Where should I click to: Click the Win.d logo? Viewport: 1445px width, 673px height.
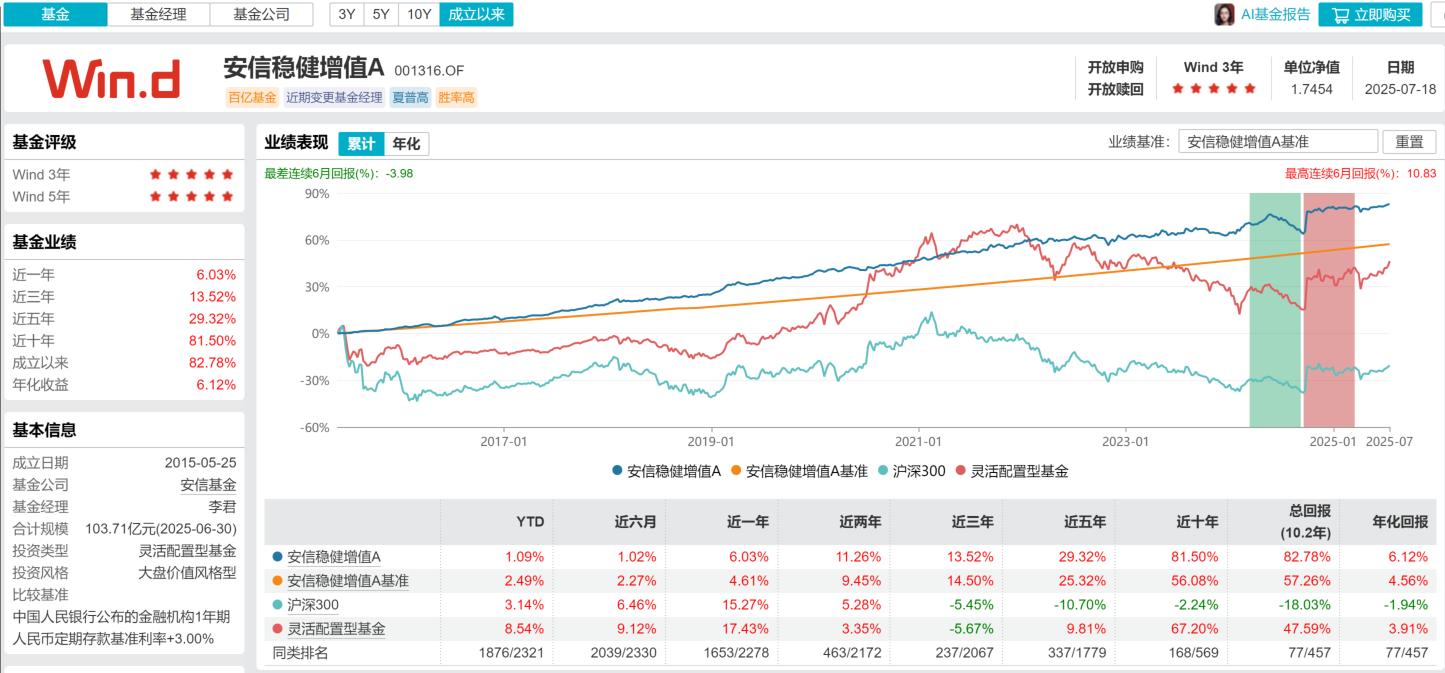[112, 79]
